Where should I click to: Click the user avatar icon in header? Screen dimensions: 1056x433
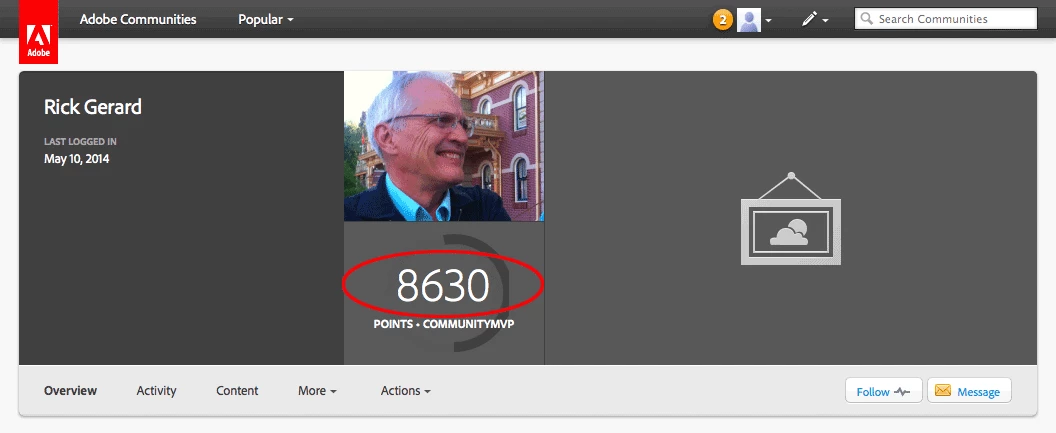tap(749, 20)
